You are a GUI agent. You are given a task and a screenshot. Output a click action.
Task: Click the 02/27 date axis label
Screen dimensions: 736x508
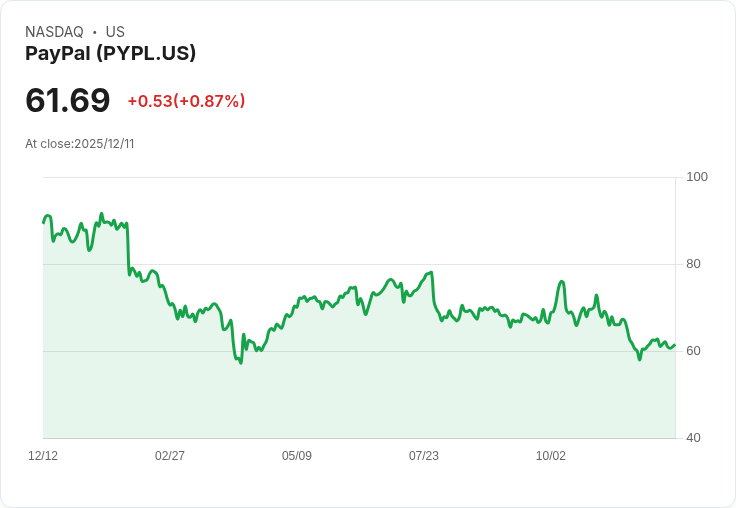pyautogui.click(x=170, y=456)
